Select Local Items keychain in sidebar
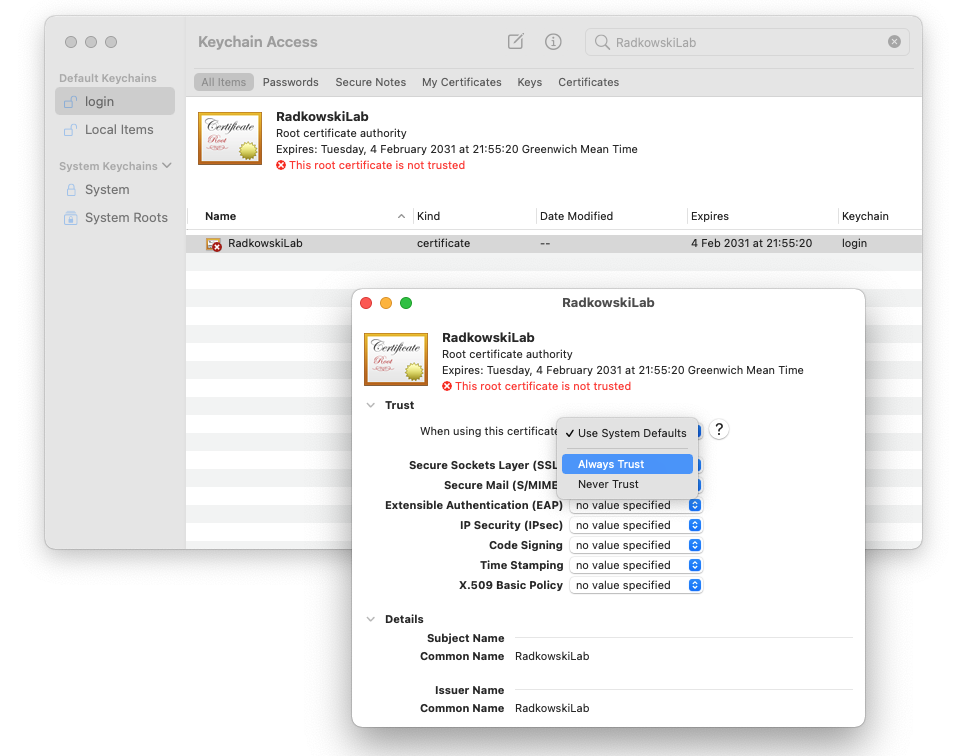The height and width of the screenshot is (756, 973). (x=115, y=130)
